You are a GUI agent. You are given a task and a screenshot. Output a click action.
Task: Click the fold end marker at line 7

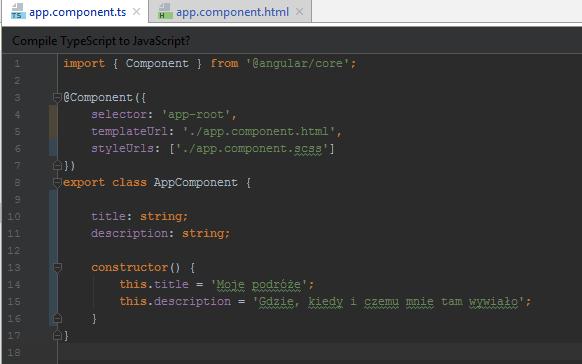click(x=57, y=165)
